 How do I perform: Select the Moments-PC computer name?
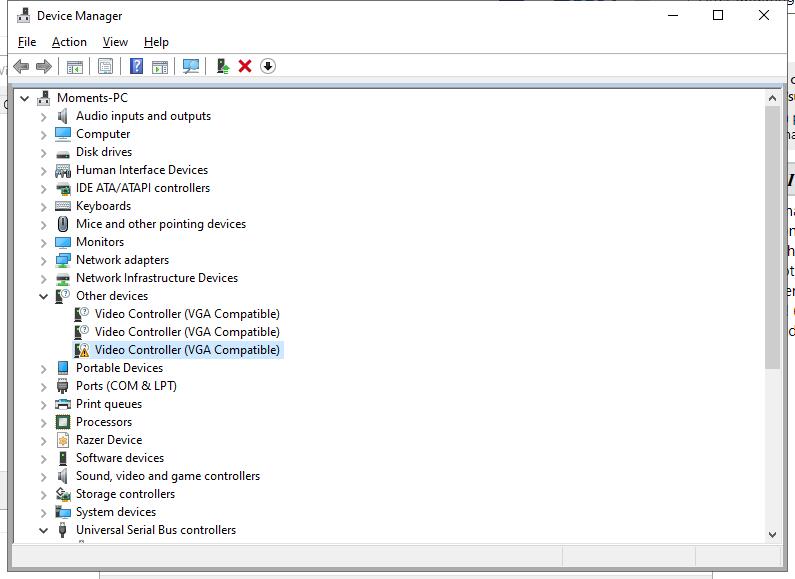pos(92,98)
